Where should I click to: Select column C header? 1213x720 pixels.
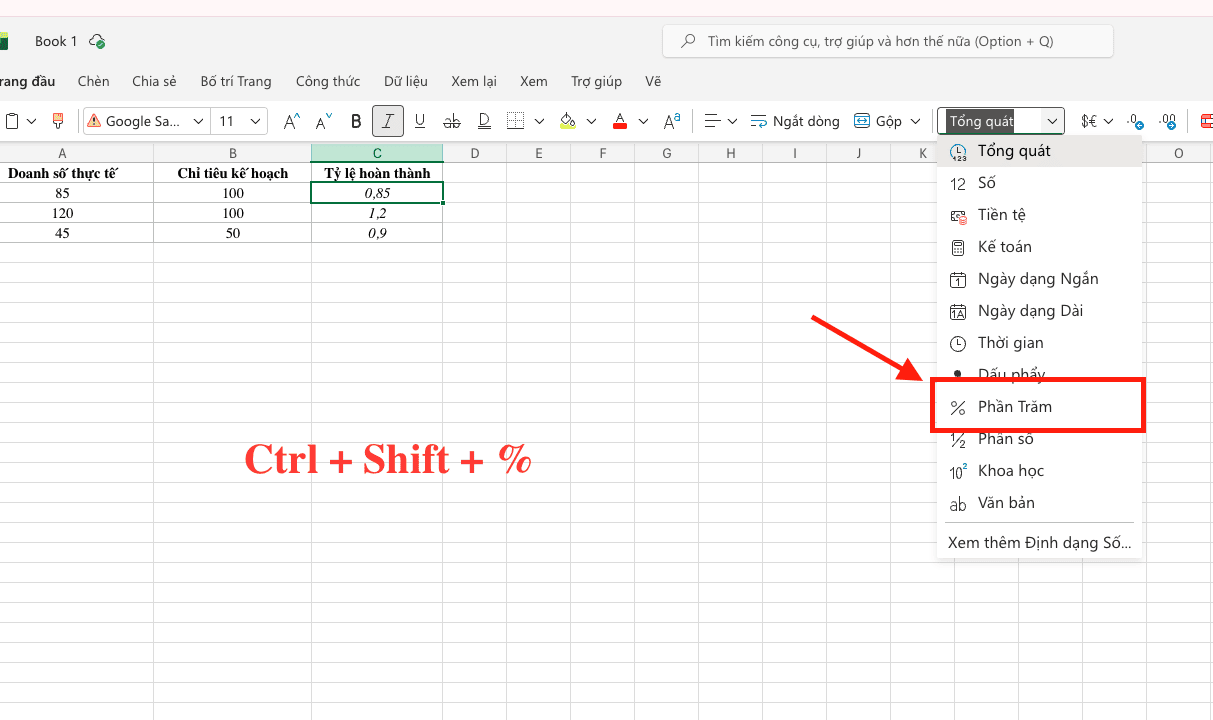[377, 153]
